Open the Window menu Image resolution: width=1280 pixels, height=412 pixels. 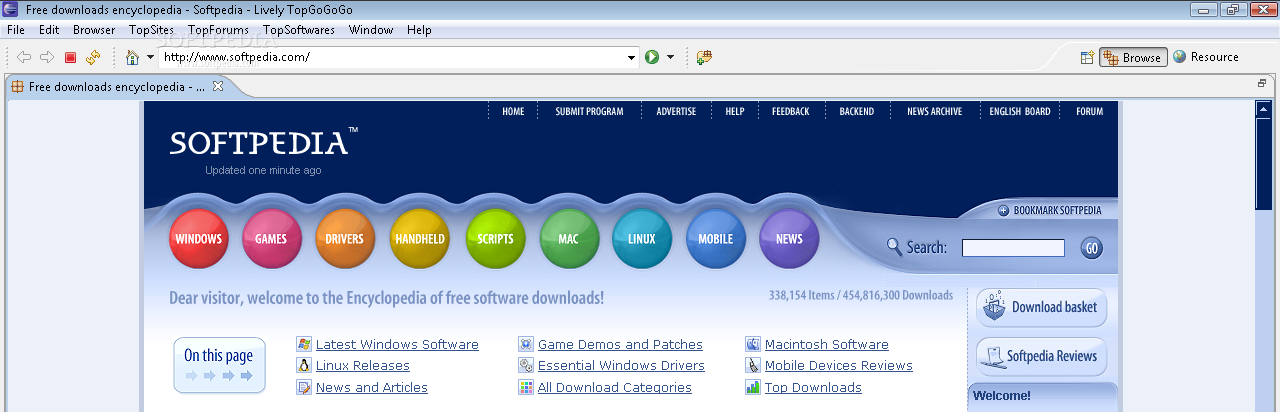click(371, 30)
